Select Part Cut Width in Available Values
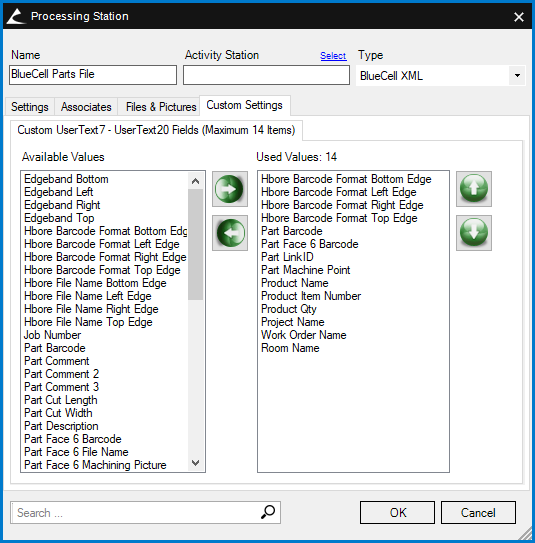The image size is (535, 543). click(58, 413)
